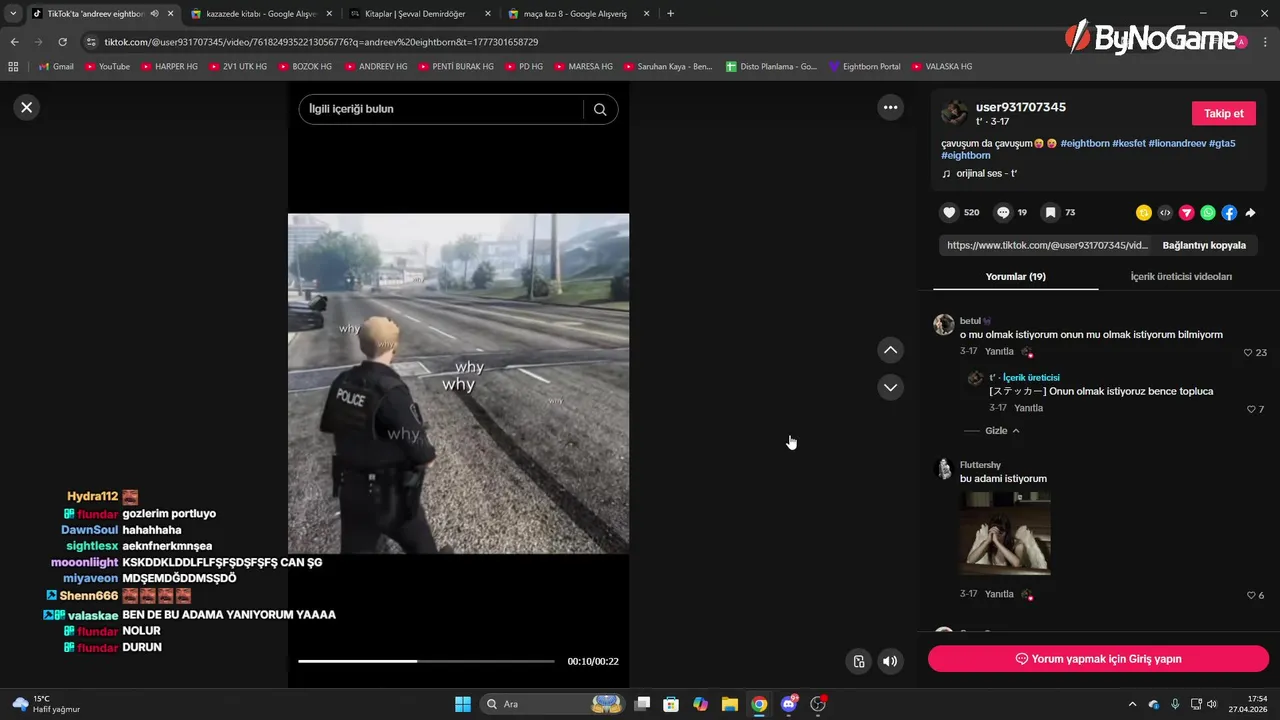Click the site info icon in address bar
The height and width of the screenshot is (720, 1280).
(x=92, y=42)
